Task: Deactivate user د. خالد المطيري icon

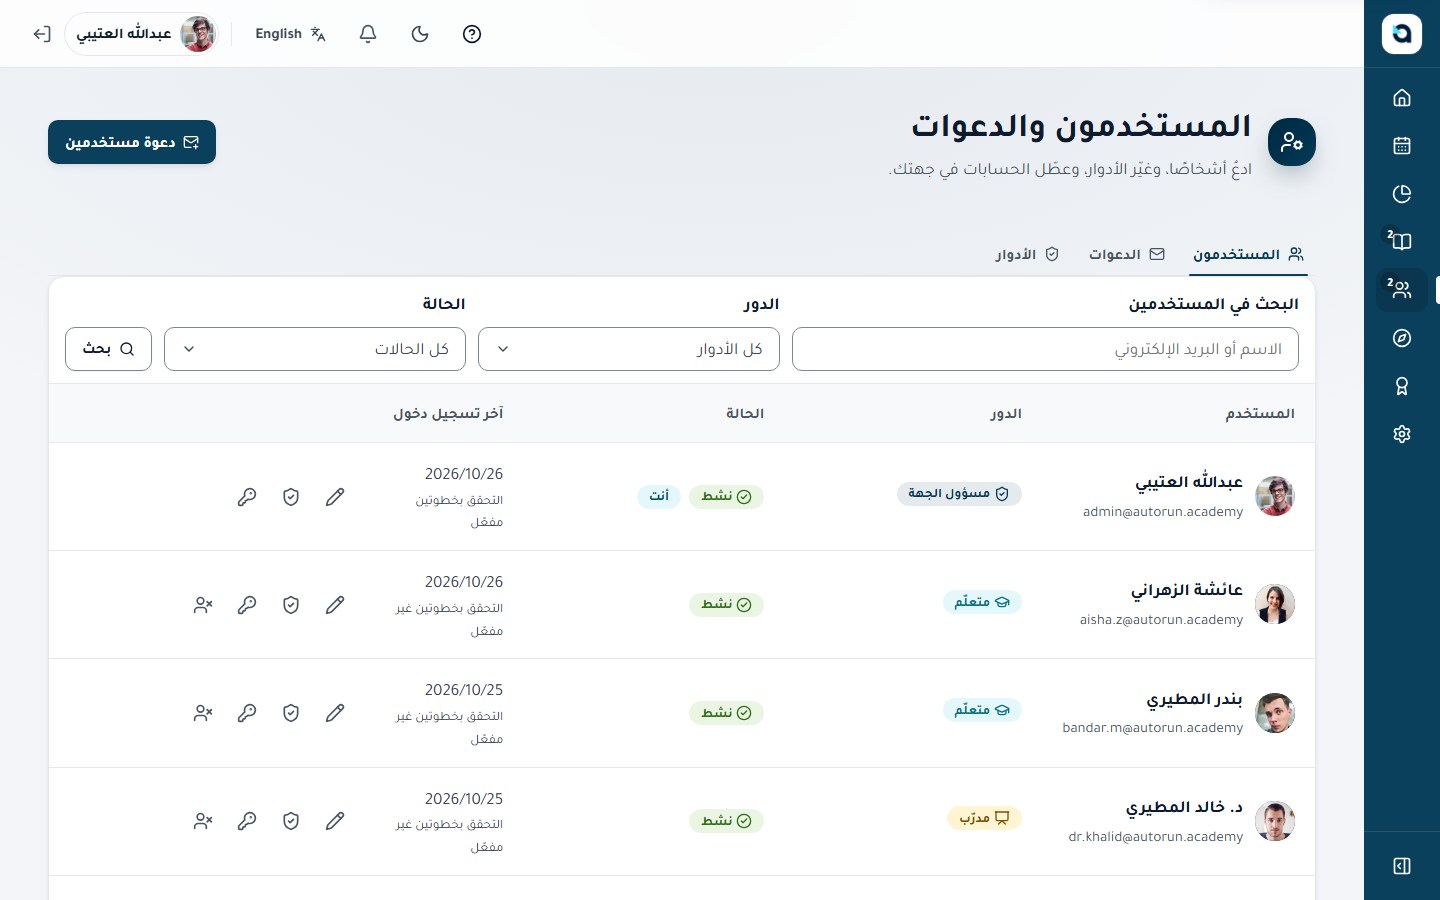Action: pos(203,821)
